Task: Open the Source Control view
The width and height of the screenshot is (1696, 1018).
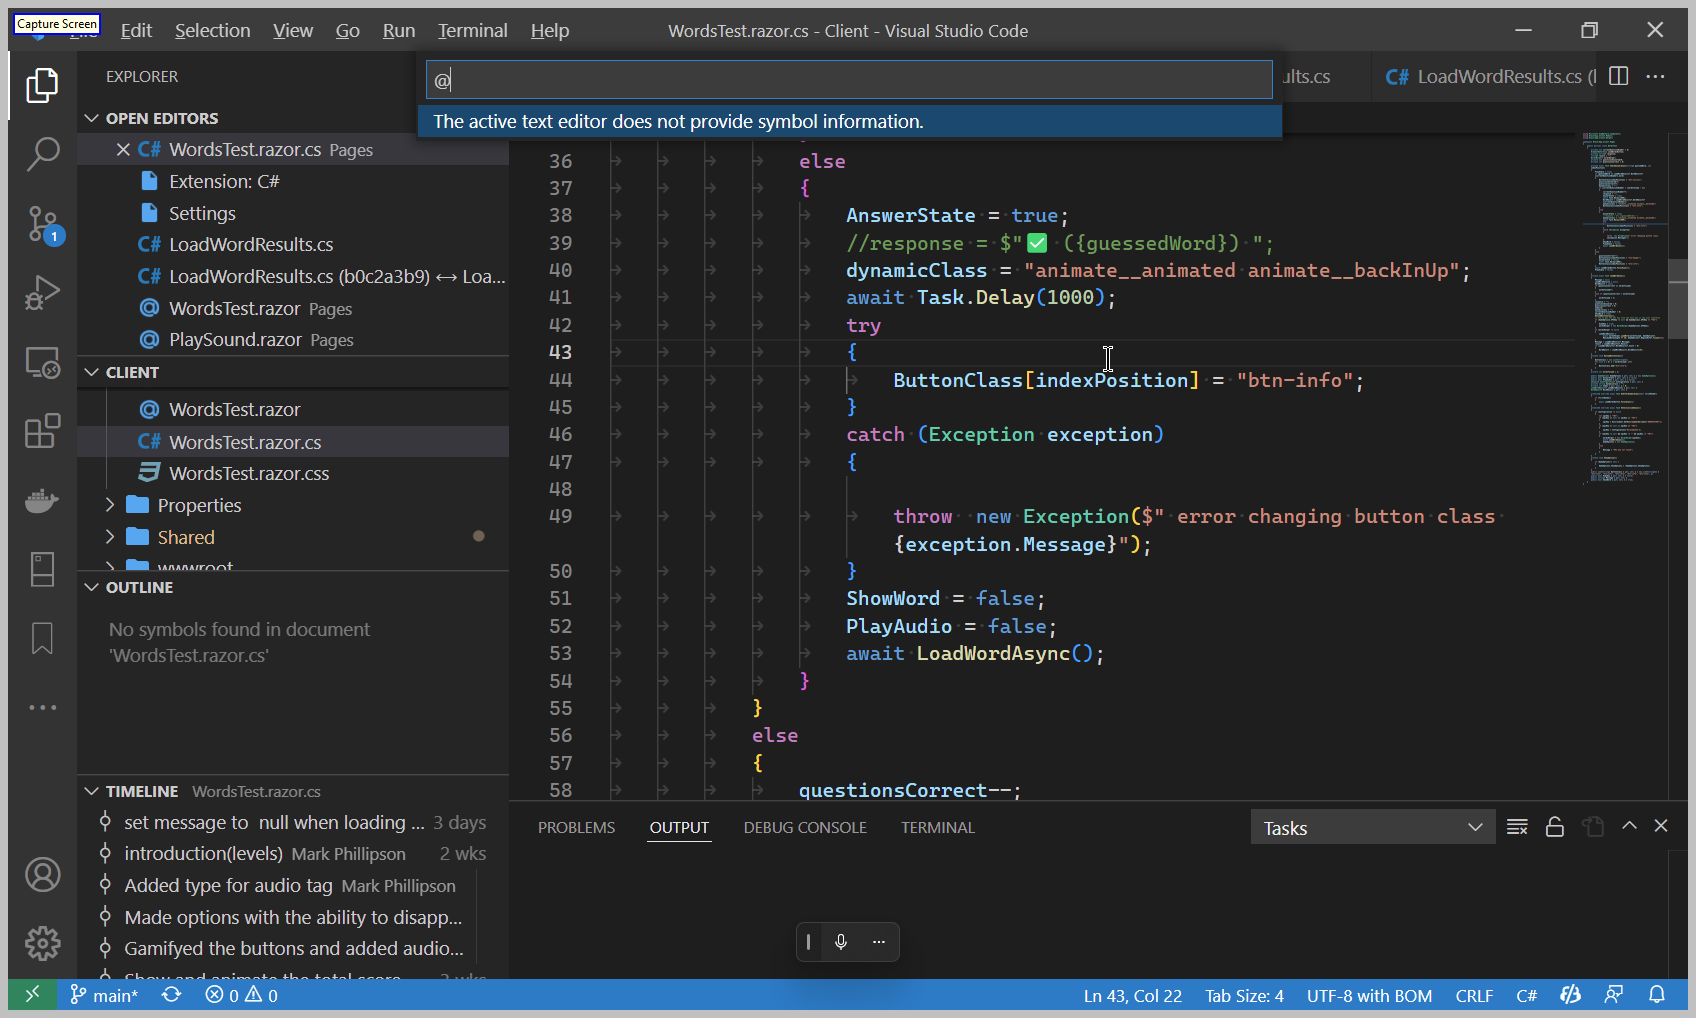Action: coord(43,225)
